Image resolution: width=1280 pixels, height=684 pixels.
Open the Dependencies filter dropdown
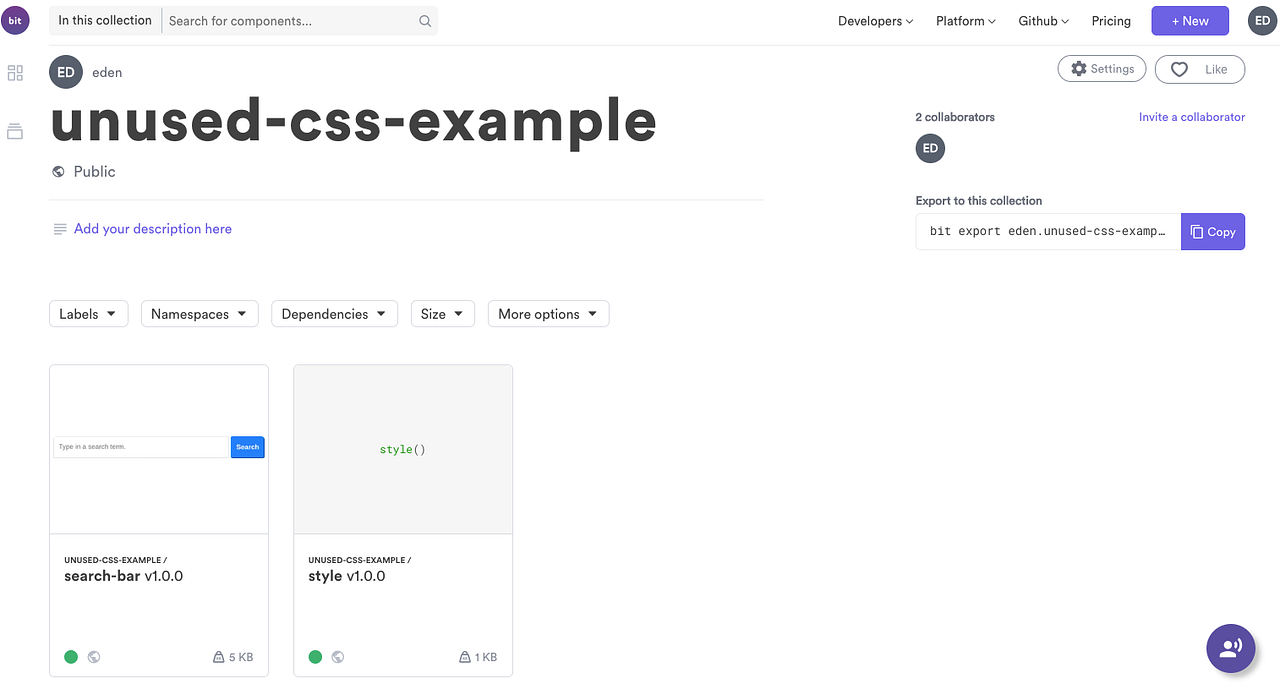point(334,313)
